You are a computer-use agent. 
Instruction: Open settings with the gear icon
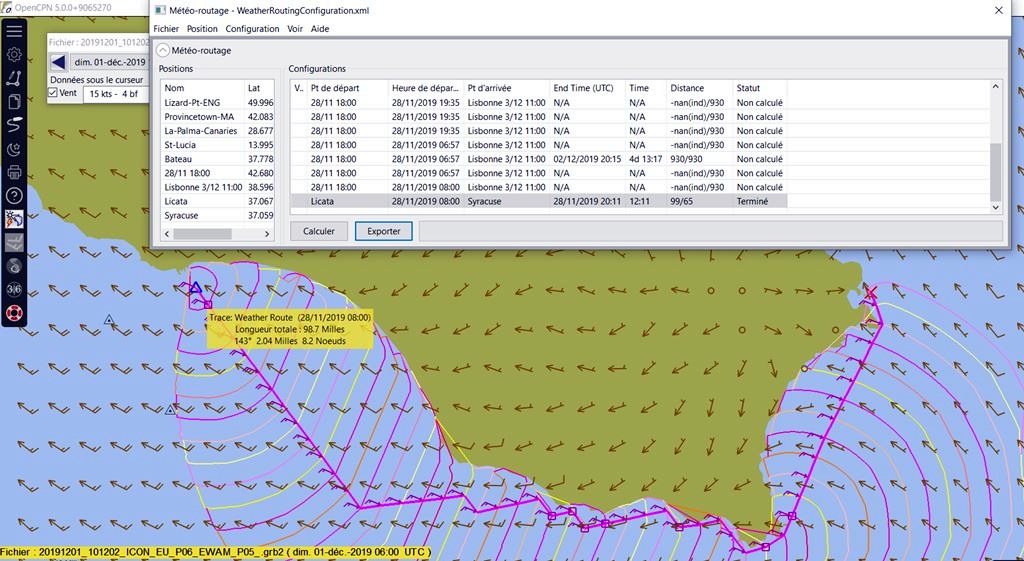point(14,55)
